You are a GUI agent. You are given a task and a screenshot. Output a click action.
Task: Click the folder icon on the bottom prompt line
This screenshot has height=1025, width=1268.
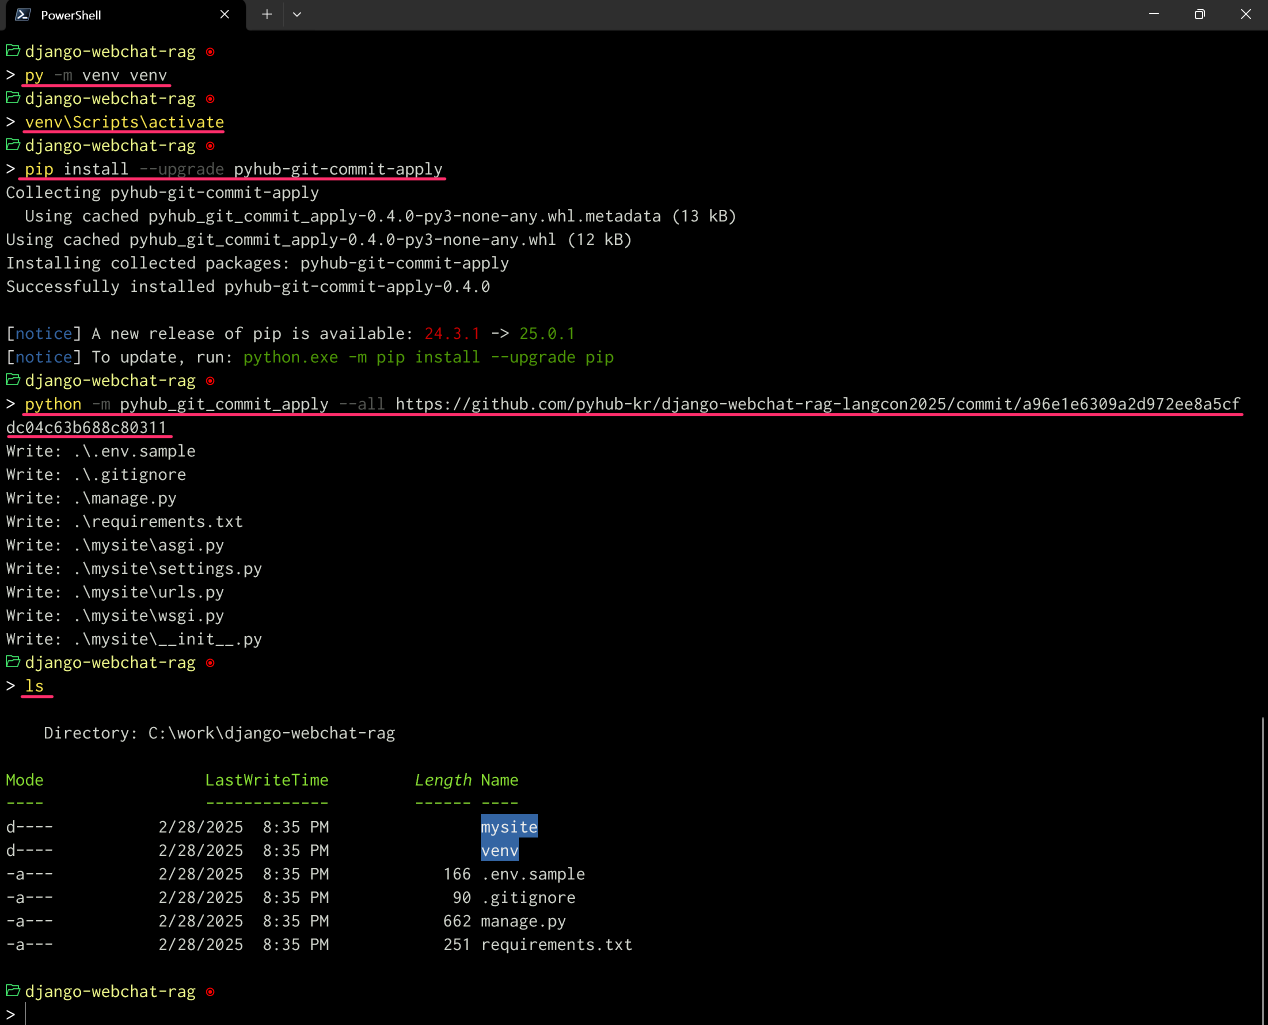pos(12,990)
